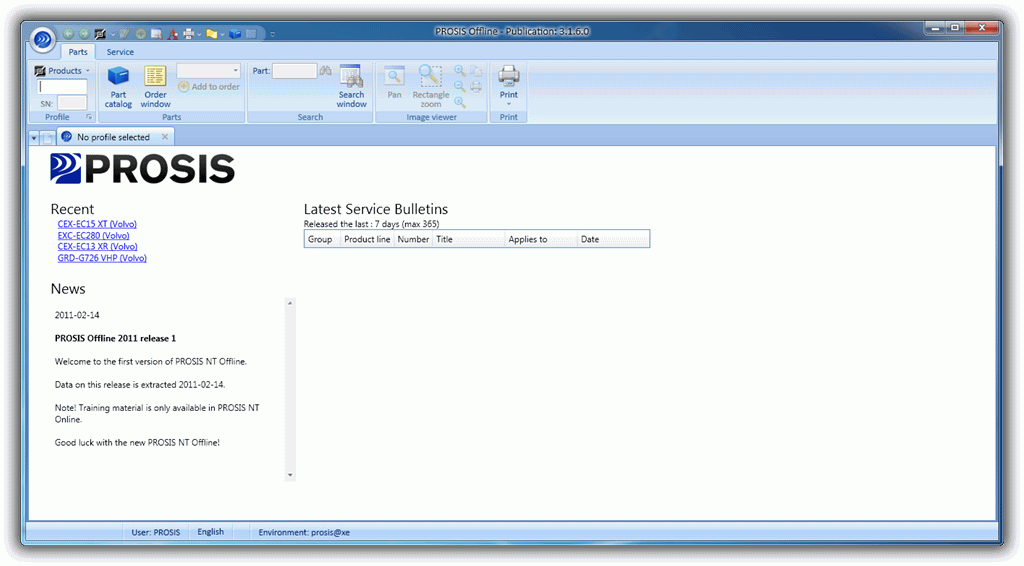
Task: Click the search window icon in the quick access toolbar
Action: (x=156, y=34)
